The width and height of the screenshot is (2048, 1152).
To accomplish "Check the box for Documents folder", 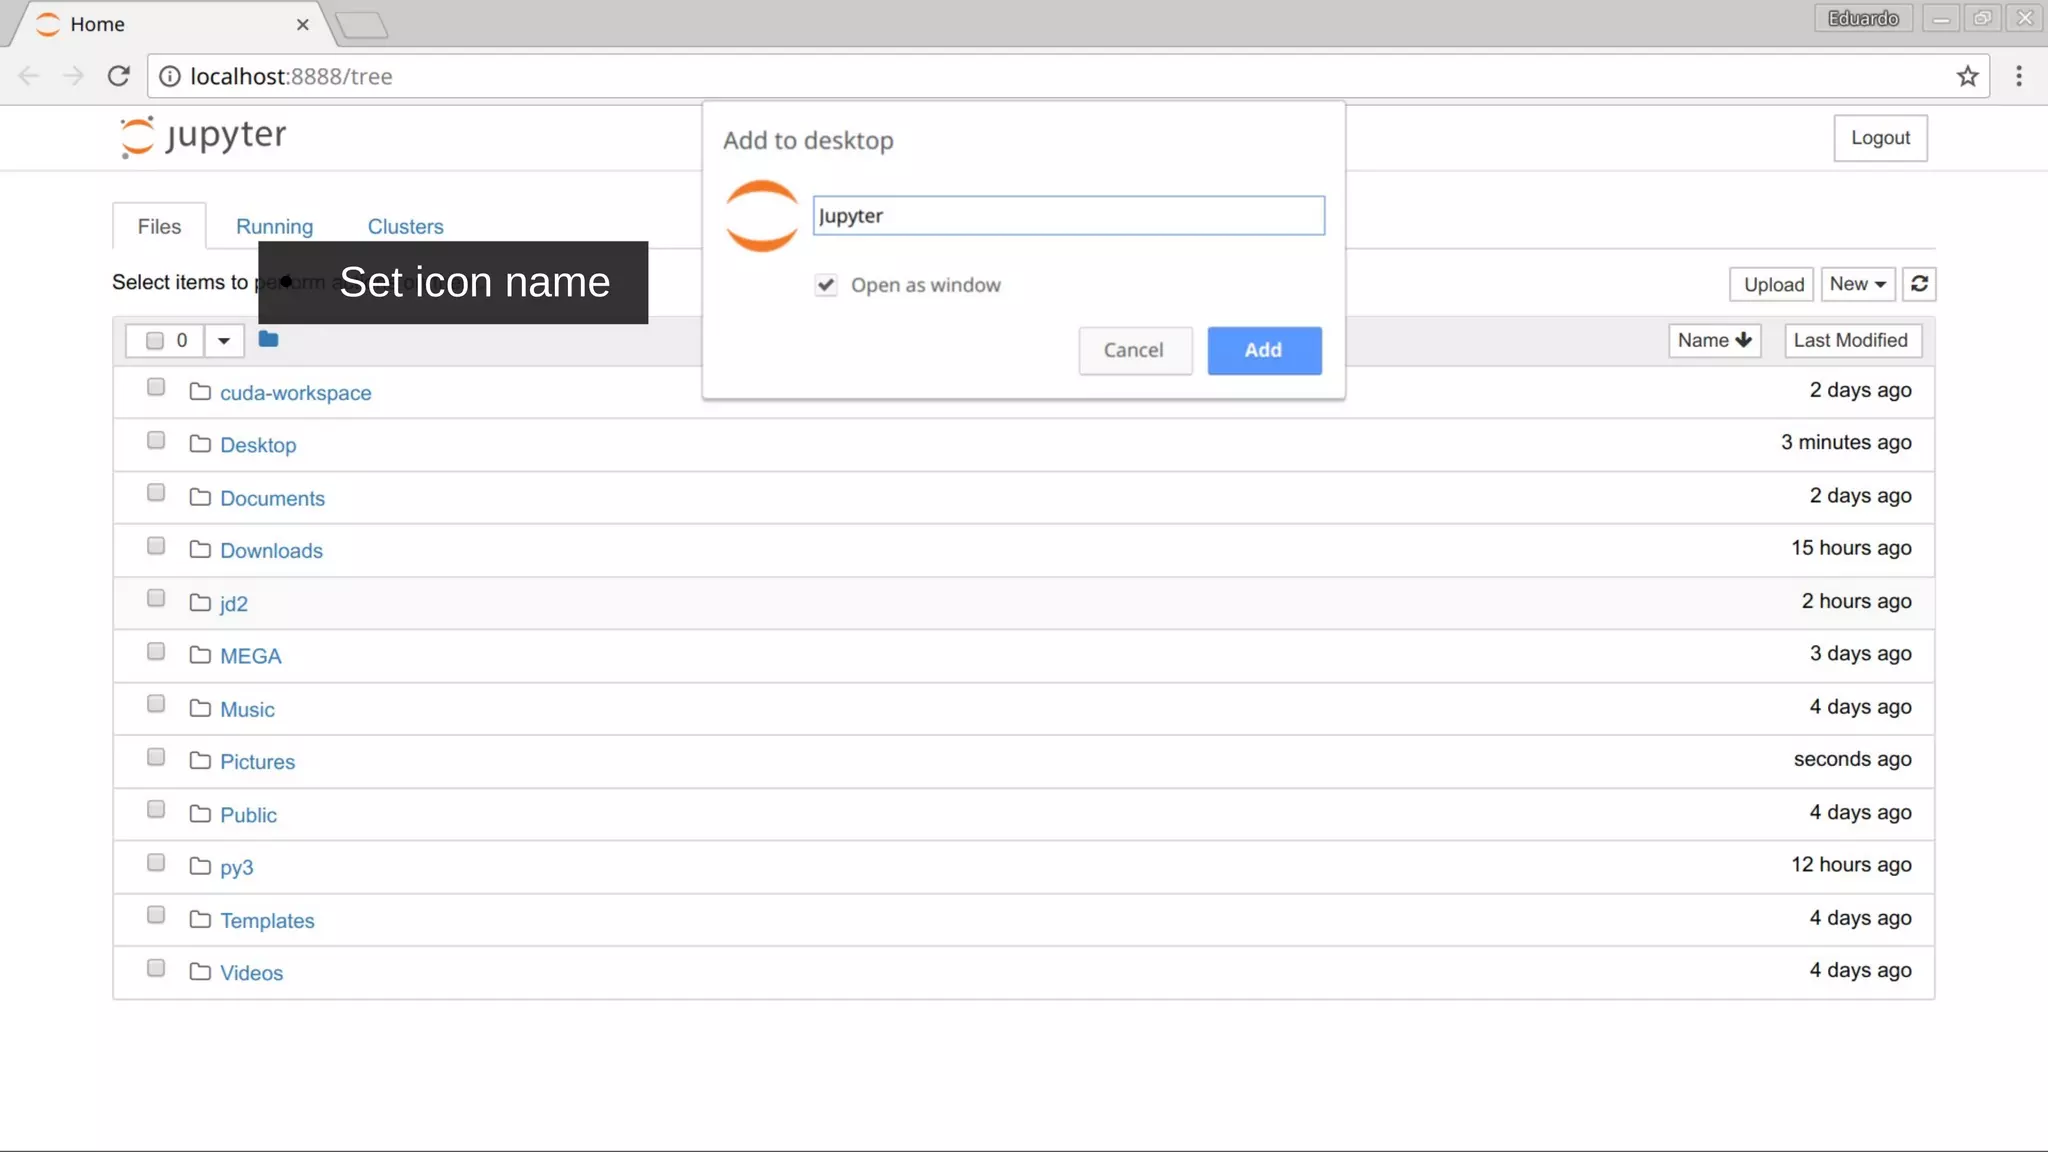I will (x=156, y=492).
